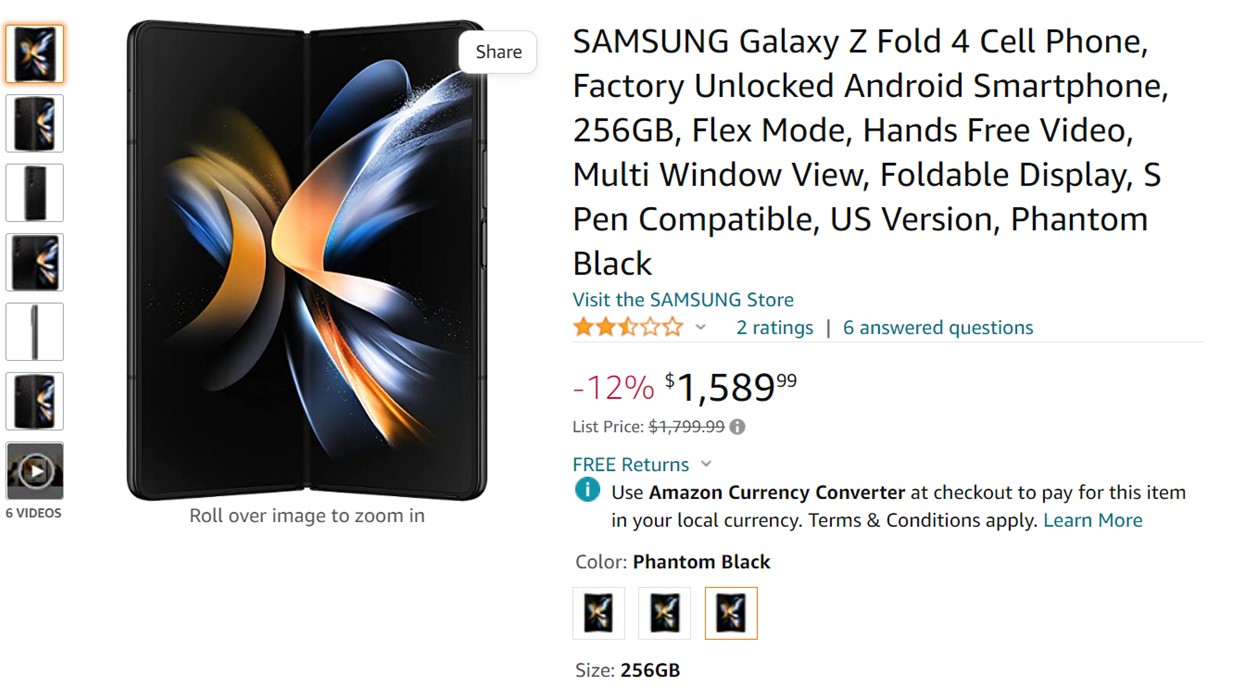Play the product videos thumbnail
This screenshot has height=694, width=1234.
pyautogui.click(x=35, y=470)
